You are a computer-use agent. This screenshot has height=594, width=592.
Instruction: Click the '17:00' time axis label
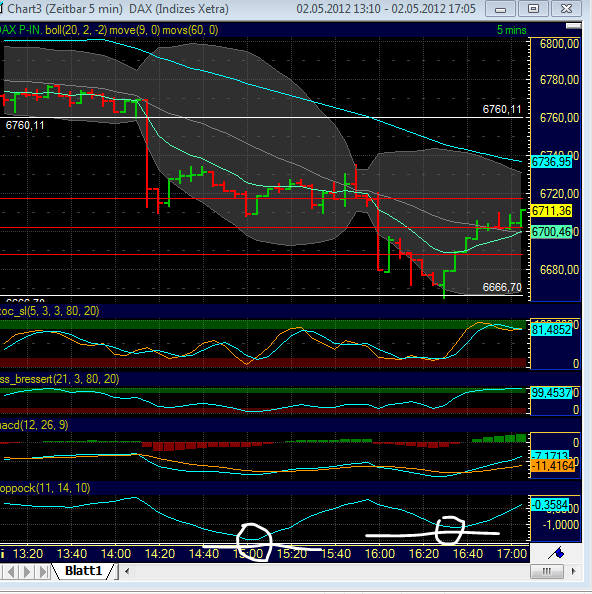[512, 554]
